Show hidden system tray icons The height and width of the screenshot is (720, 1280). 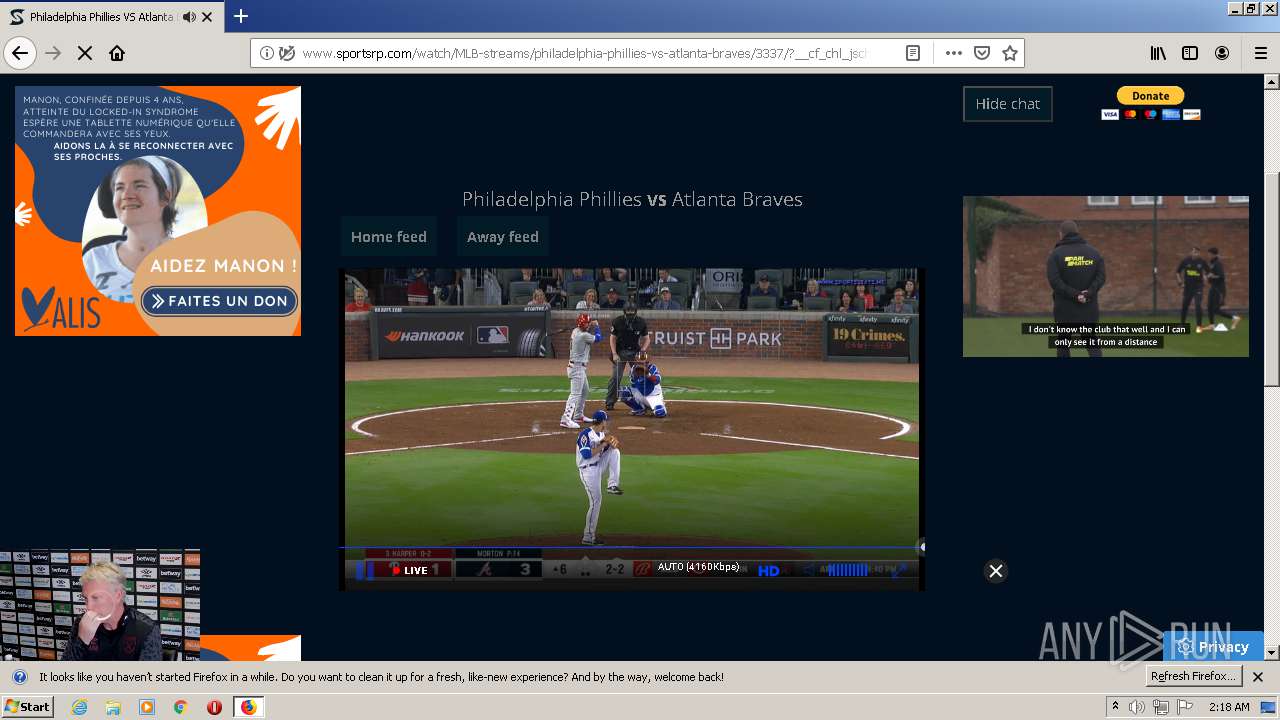1115,707
